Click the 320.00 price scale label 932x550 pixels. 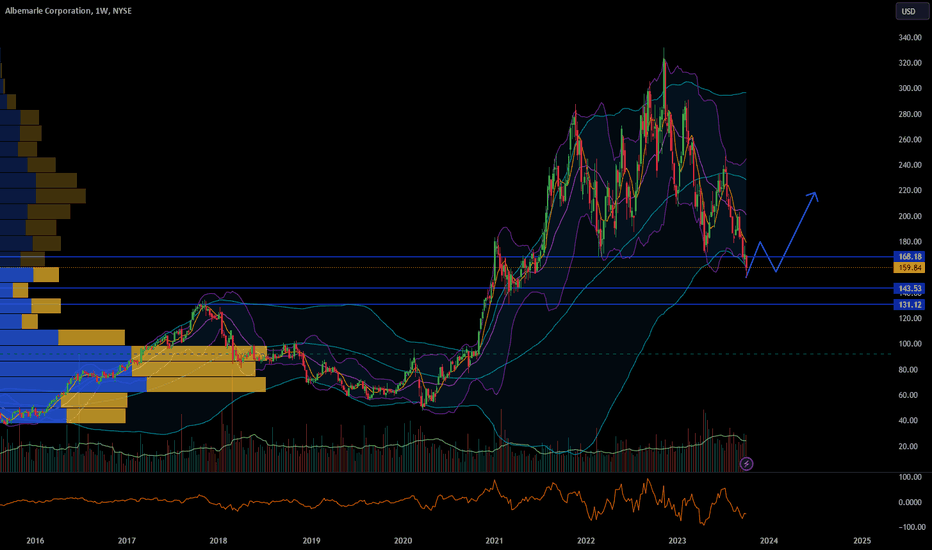click(x=910, y=63)
